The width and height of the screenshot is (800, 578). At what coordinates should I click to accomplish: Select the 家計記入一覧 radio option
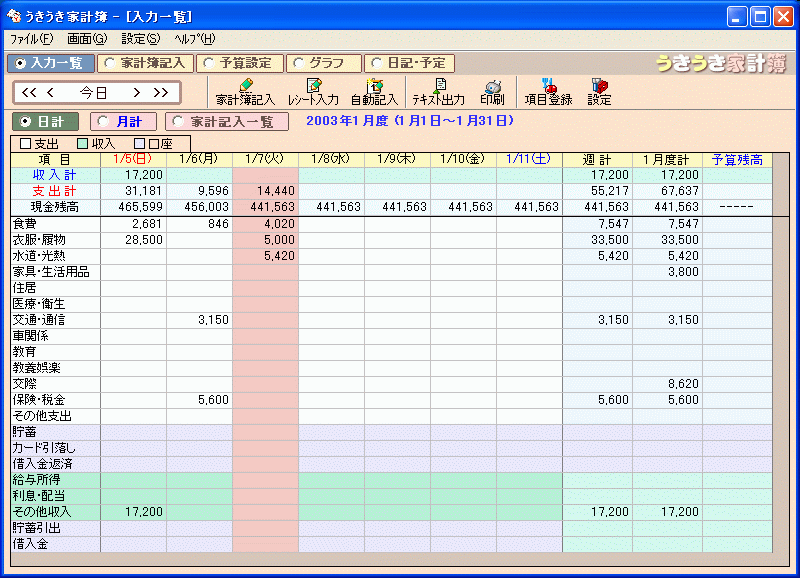(226, 121)
